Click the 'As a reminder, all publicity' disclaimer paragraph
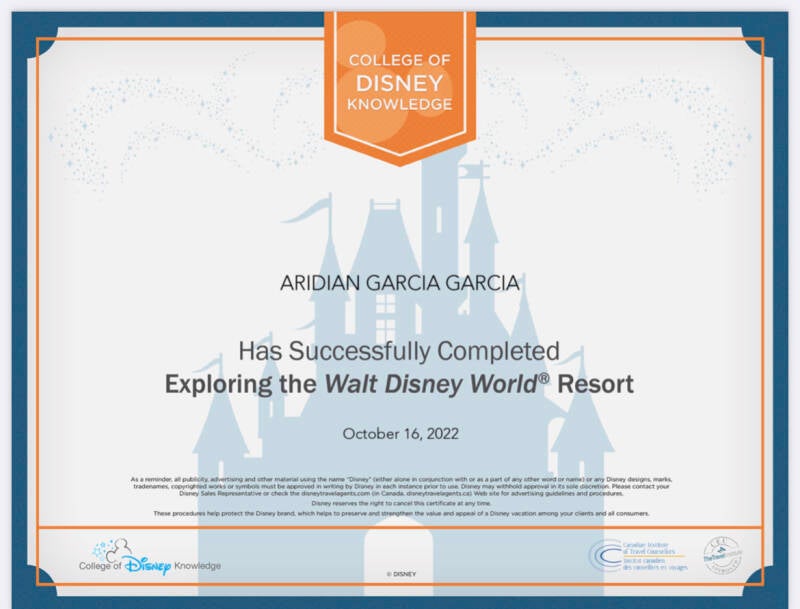This screenshot has height=609, width=800. tap(401, 487)
